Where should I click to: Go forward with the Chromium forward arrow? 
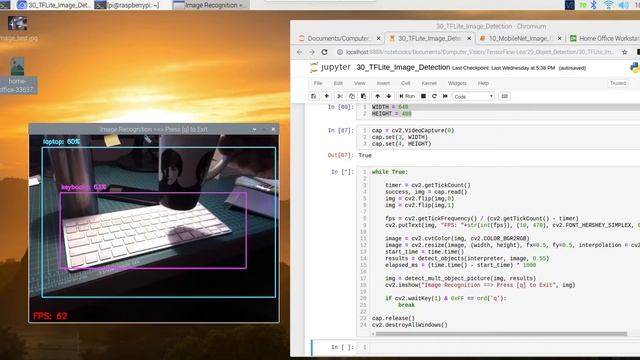coord(312,52)
